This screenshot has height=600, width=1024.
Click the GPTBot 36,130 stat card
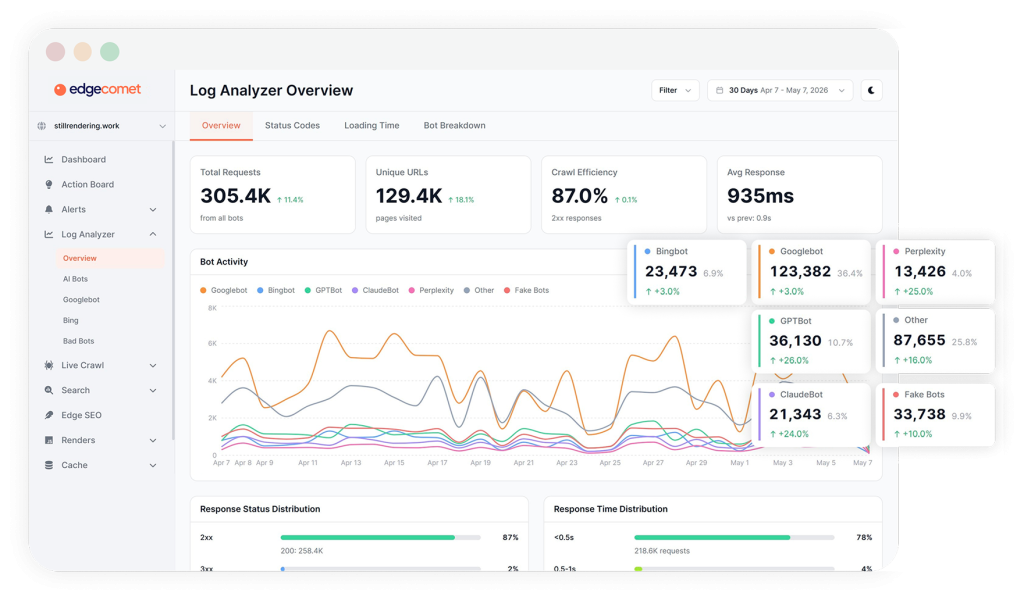tap(810, 341)
